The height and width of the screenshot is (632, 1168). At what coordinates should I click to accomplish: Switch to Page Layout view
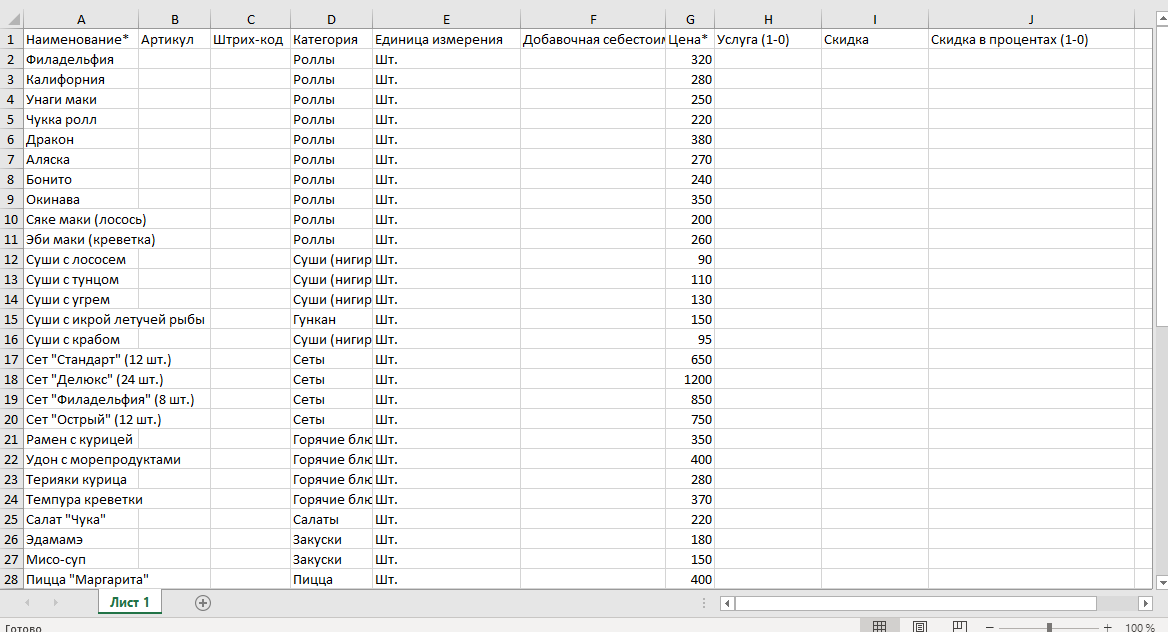tap(920, 627)
